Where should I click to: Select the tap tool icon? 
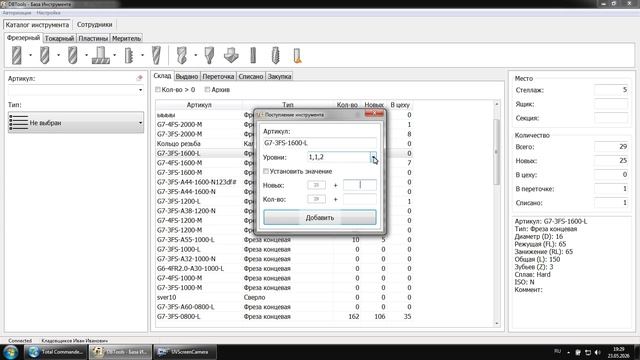tap(276, 55)
